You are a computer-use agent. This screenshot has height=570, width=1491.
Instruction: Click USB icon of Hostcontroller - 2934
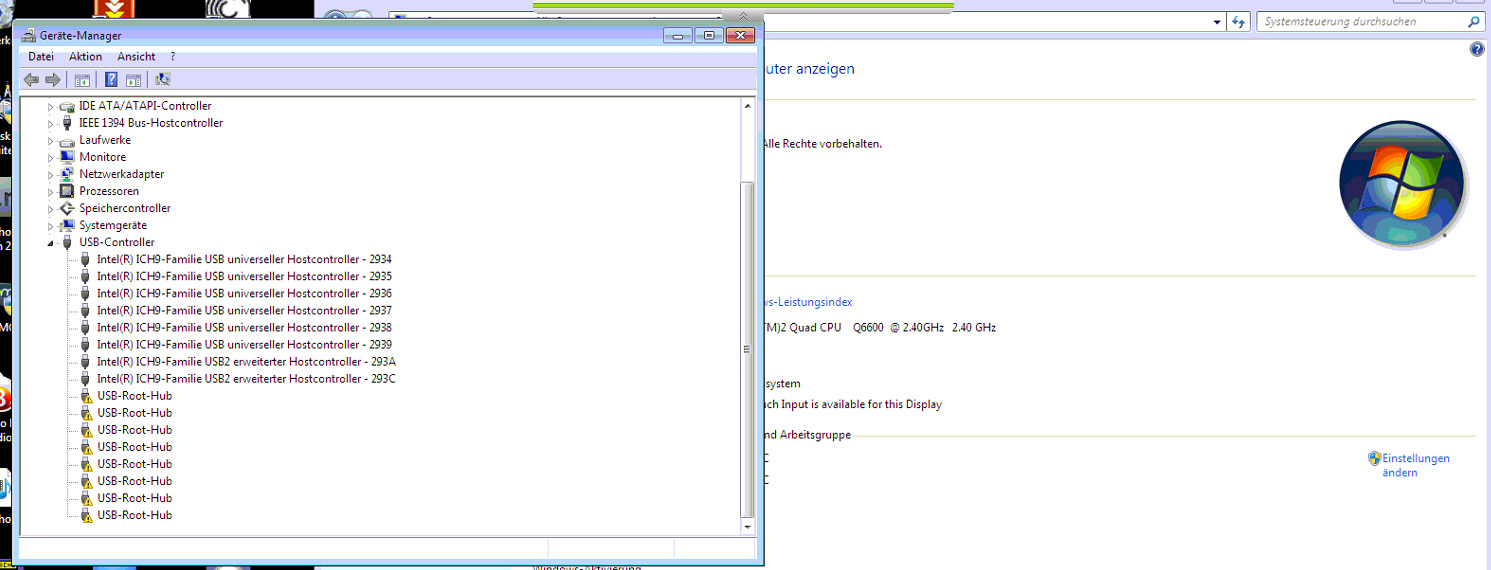coord(85,259)
